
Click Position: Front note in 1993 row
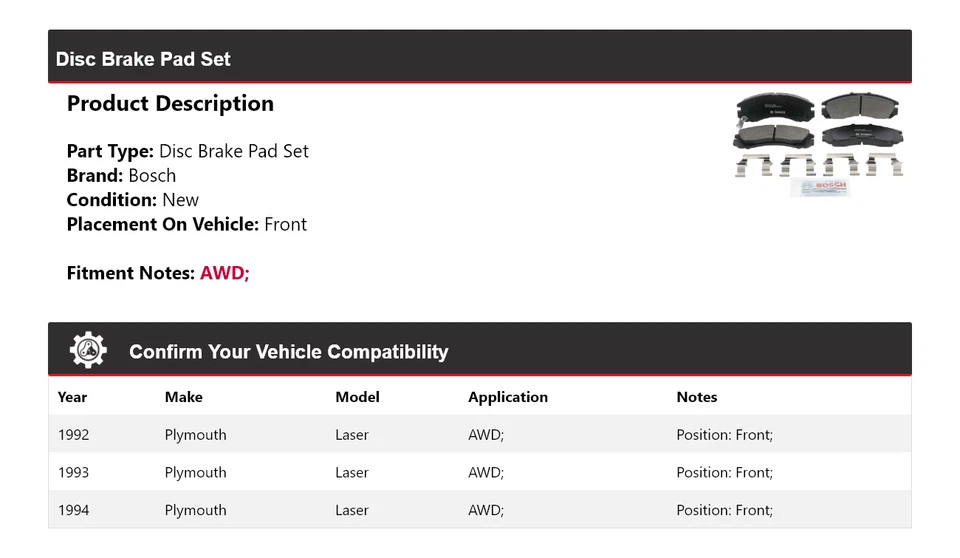(x=724, y=472)
